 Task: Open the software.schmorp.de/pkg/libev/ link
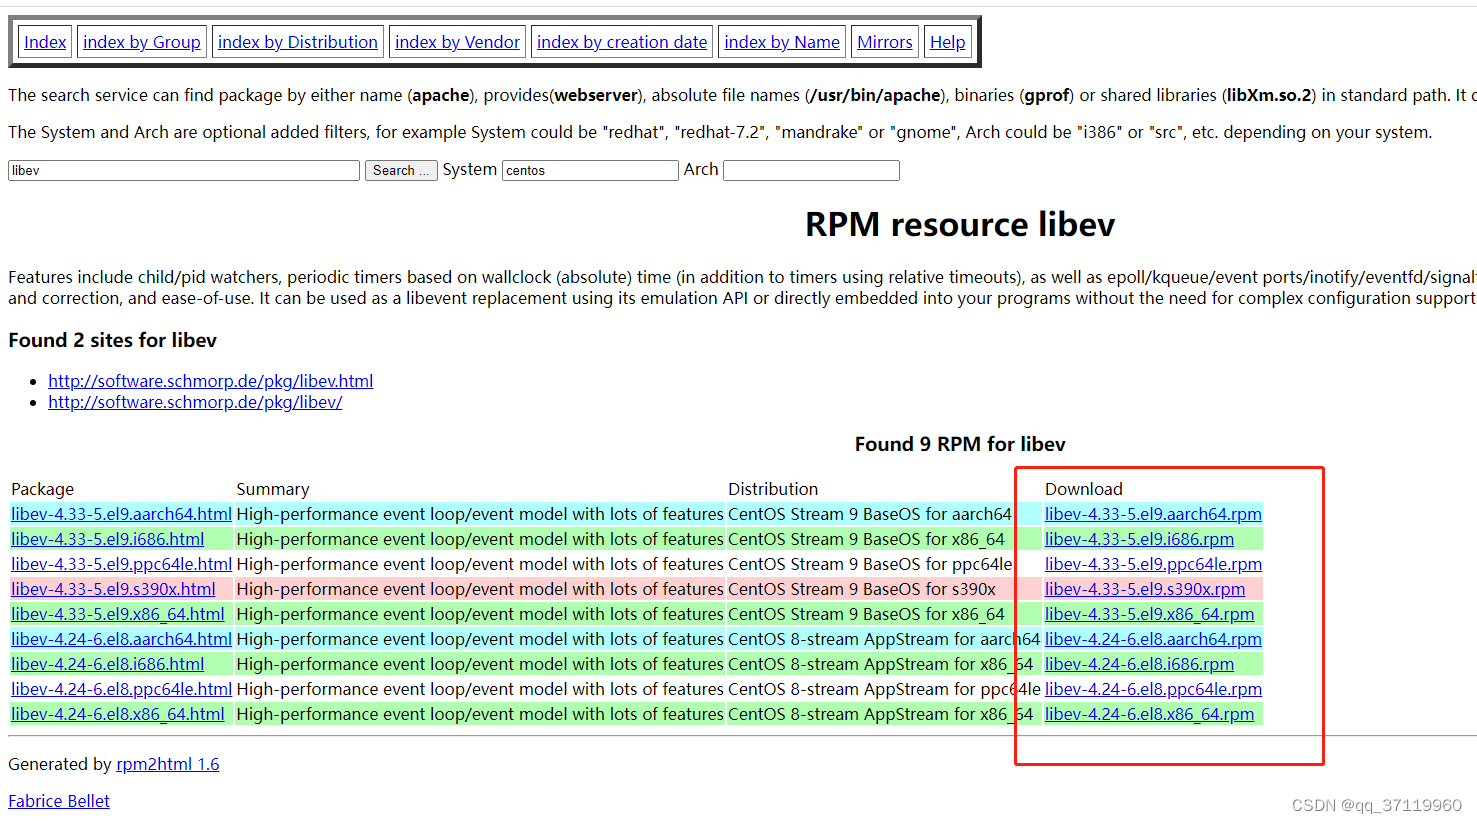click(195, 402)
